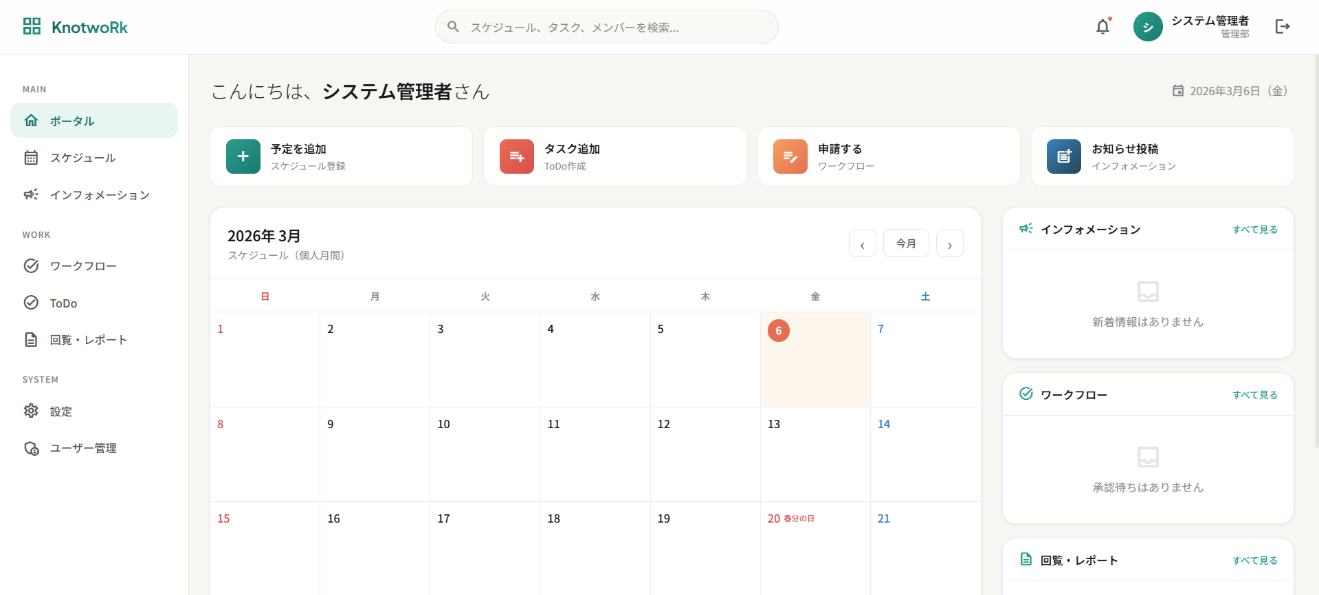Click the 設定 gear icon in sidebar
This screenshot has width=1319, height=595.
pos(31,411)
